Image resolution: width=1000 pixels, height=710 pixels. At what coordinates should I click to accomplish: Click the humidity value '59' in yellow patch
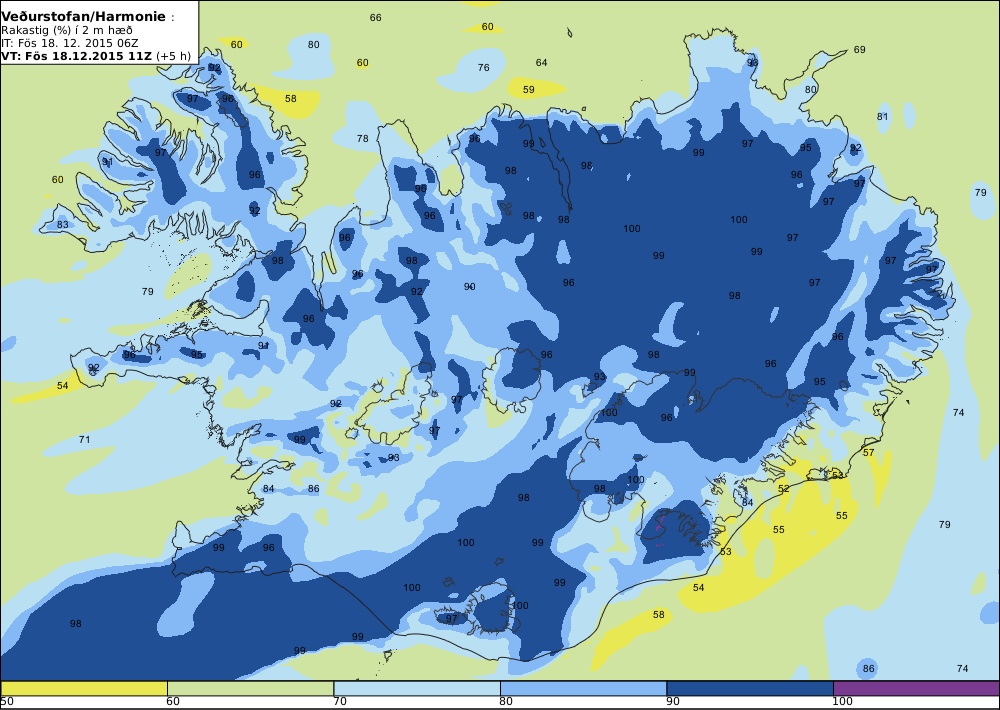point(529,89)
